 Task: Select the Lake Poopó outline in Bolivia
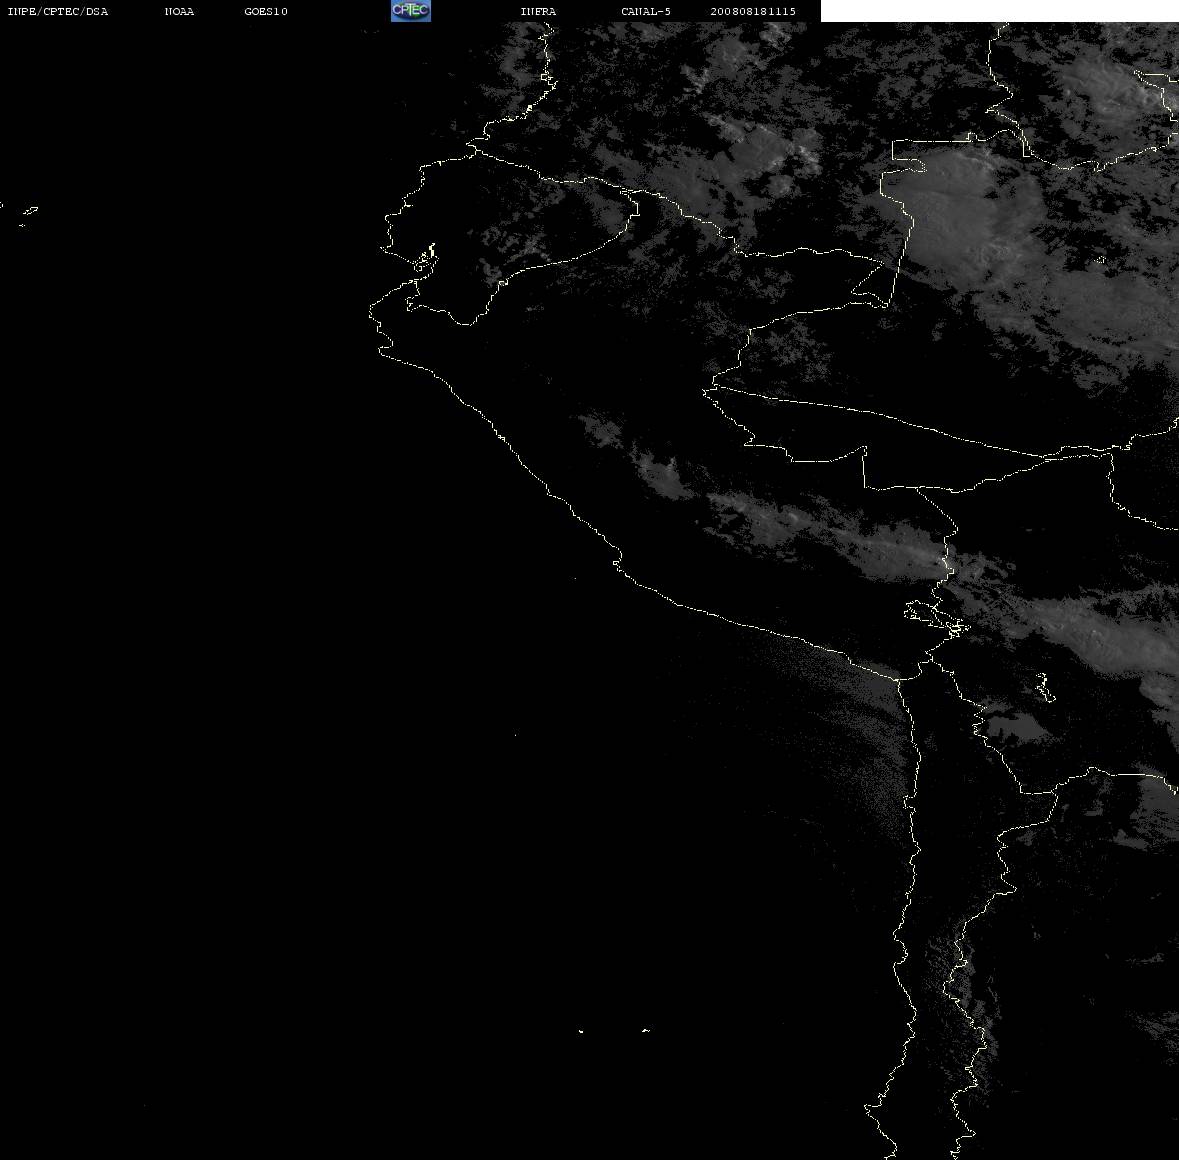pos(1044,687)
